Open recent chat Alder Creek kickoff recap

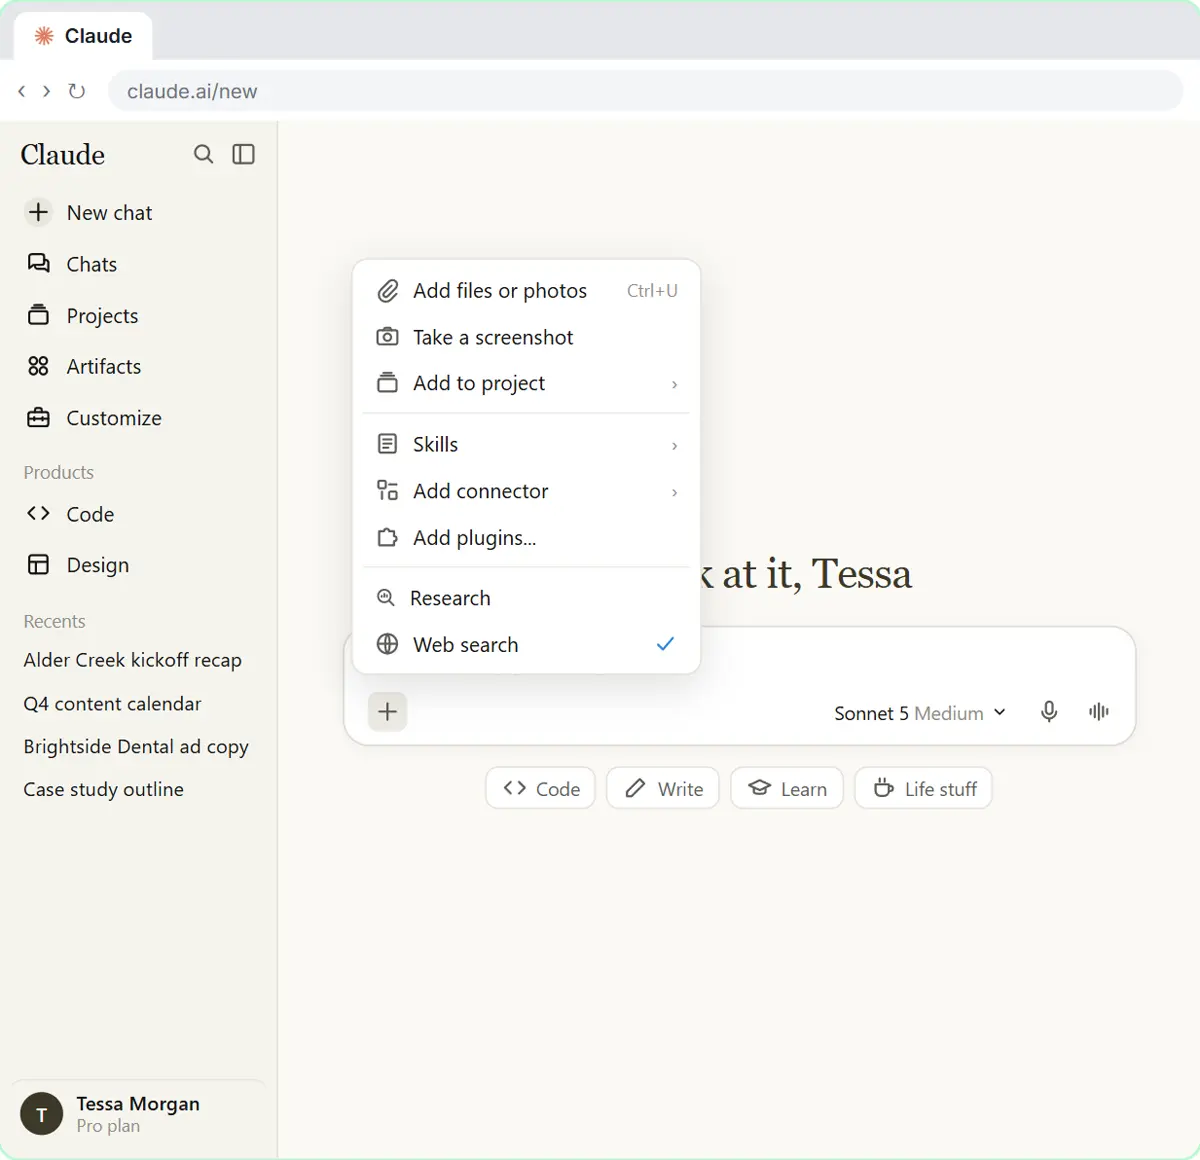coord(133,660)
